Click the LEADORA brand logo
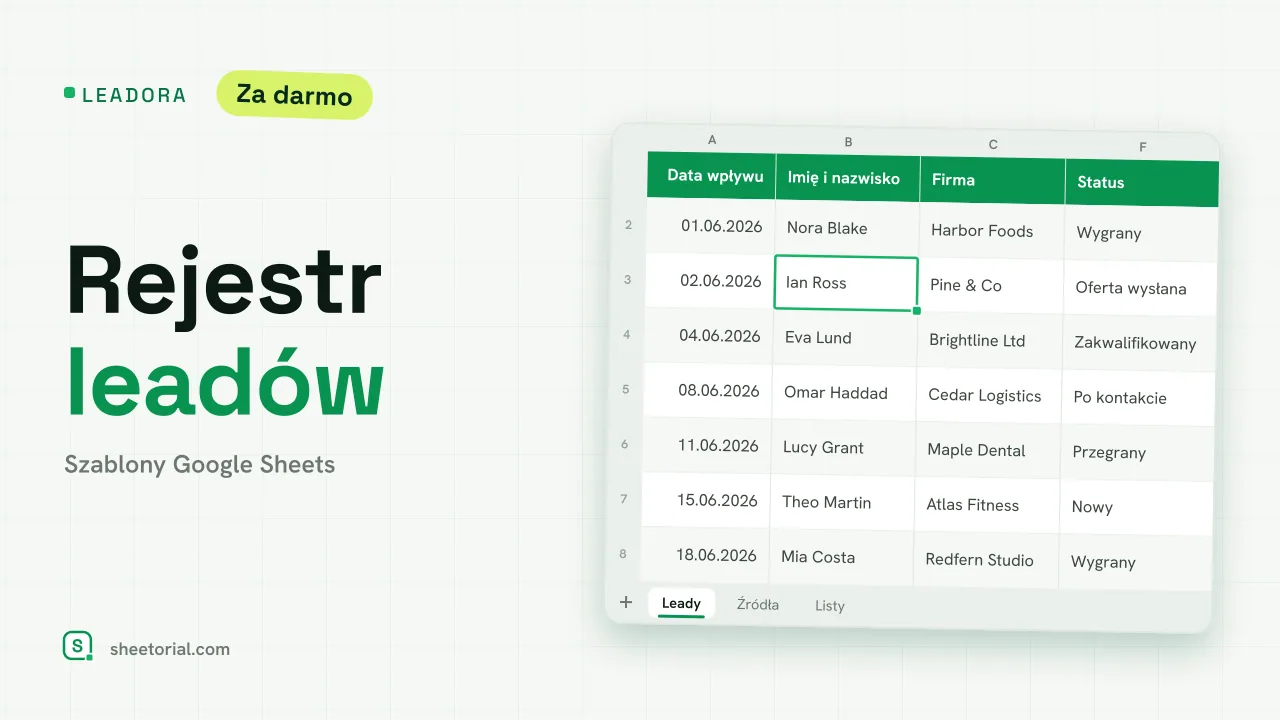This screenshot has width=1280, height=720. click(125, 95)
